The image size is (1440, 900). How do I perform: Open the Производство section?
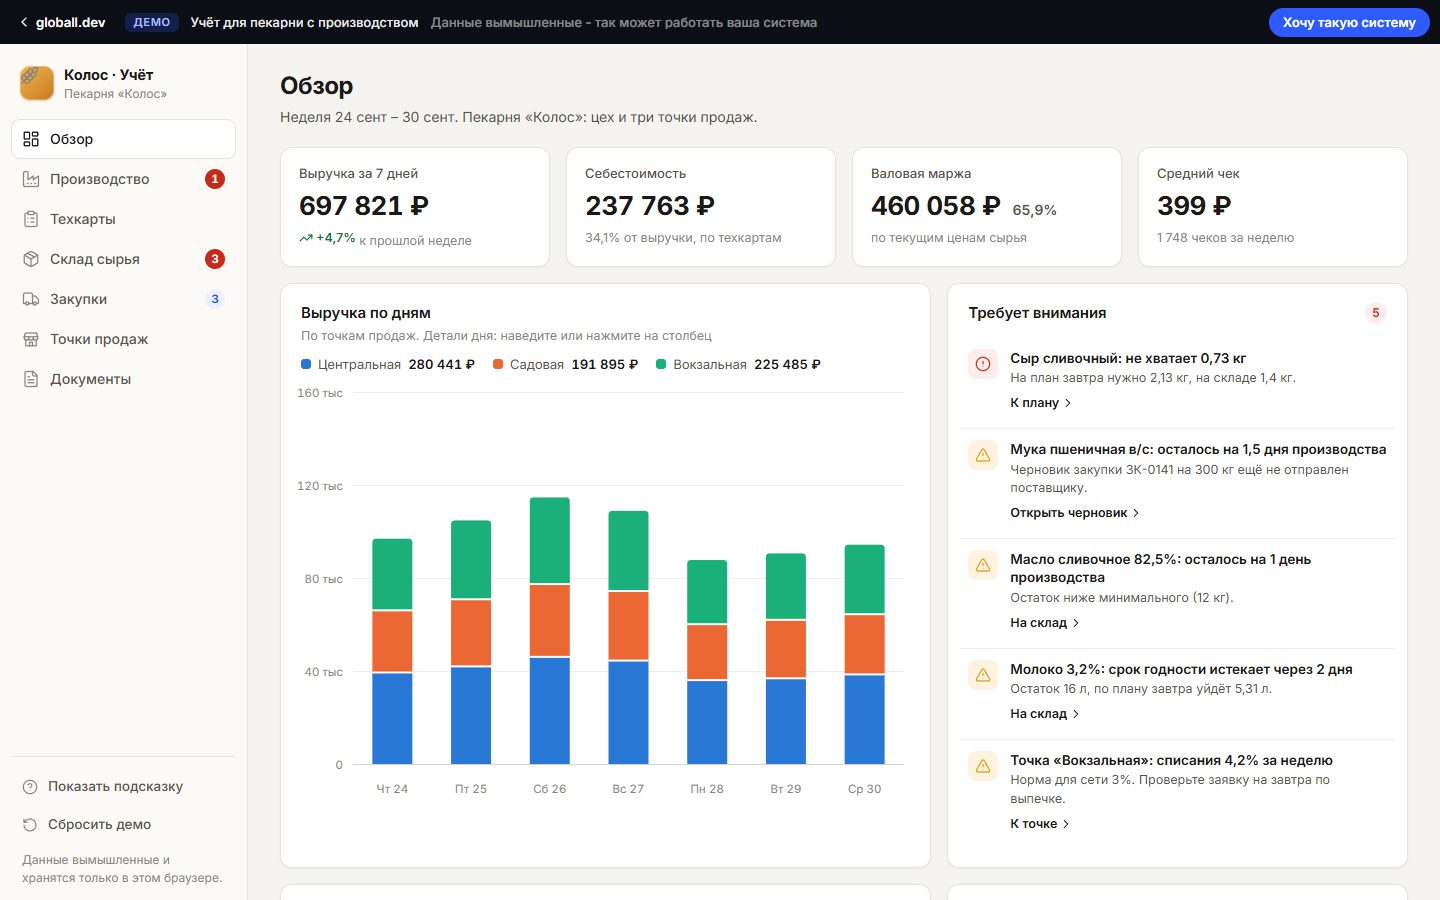(x=123, y=179)
